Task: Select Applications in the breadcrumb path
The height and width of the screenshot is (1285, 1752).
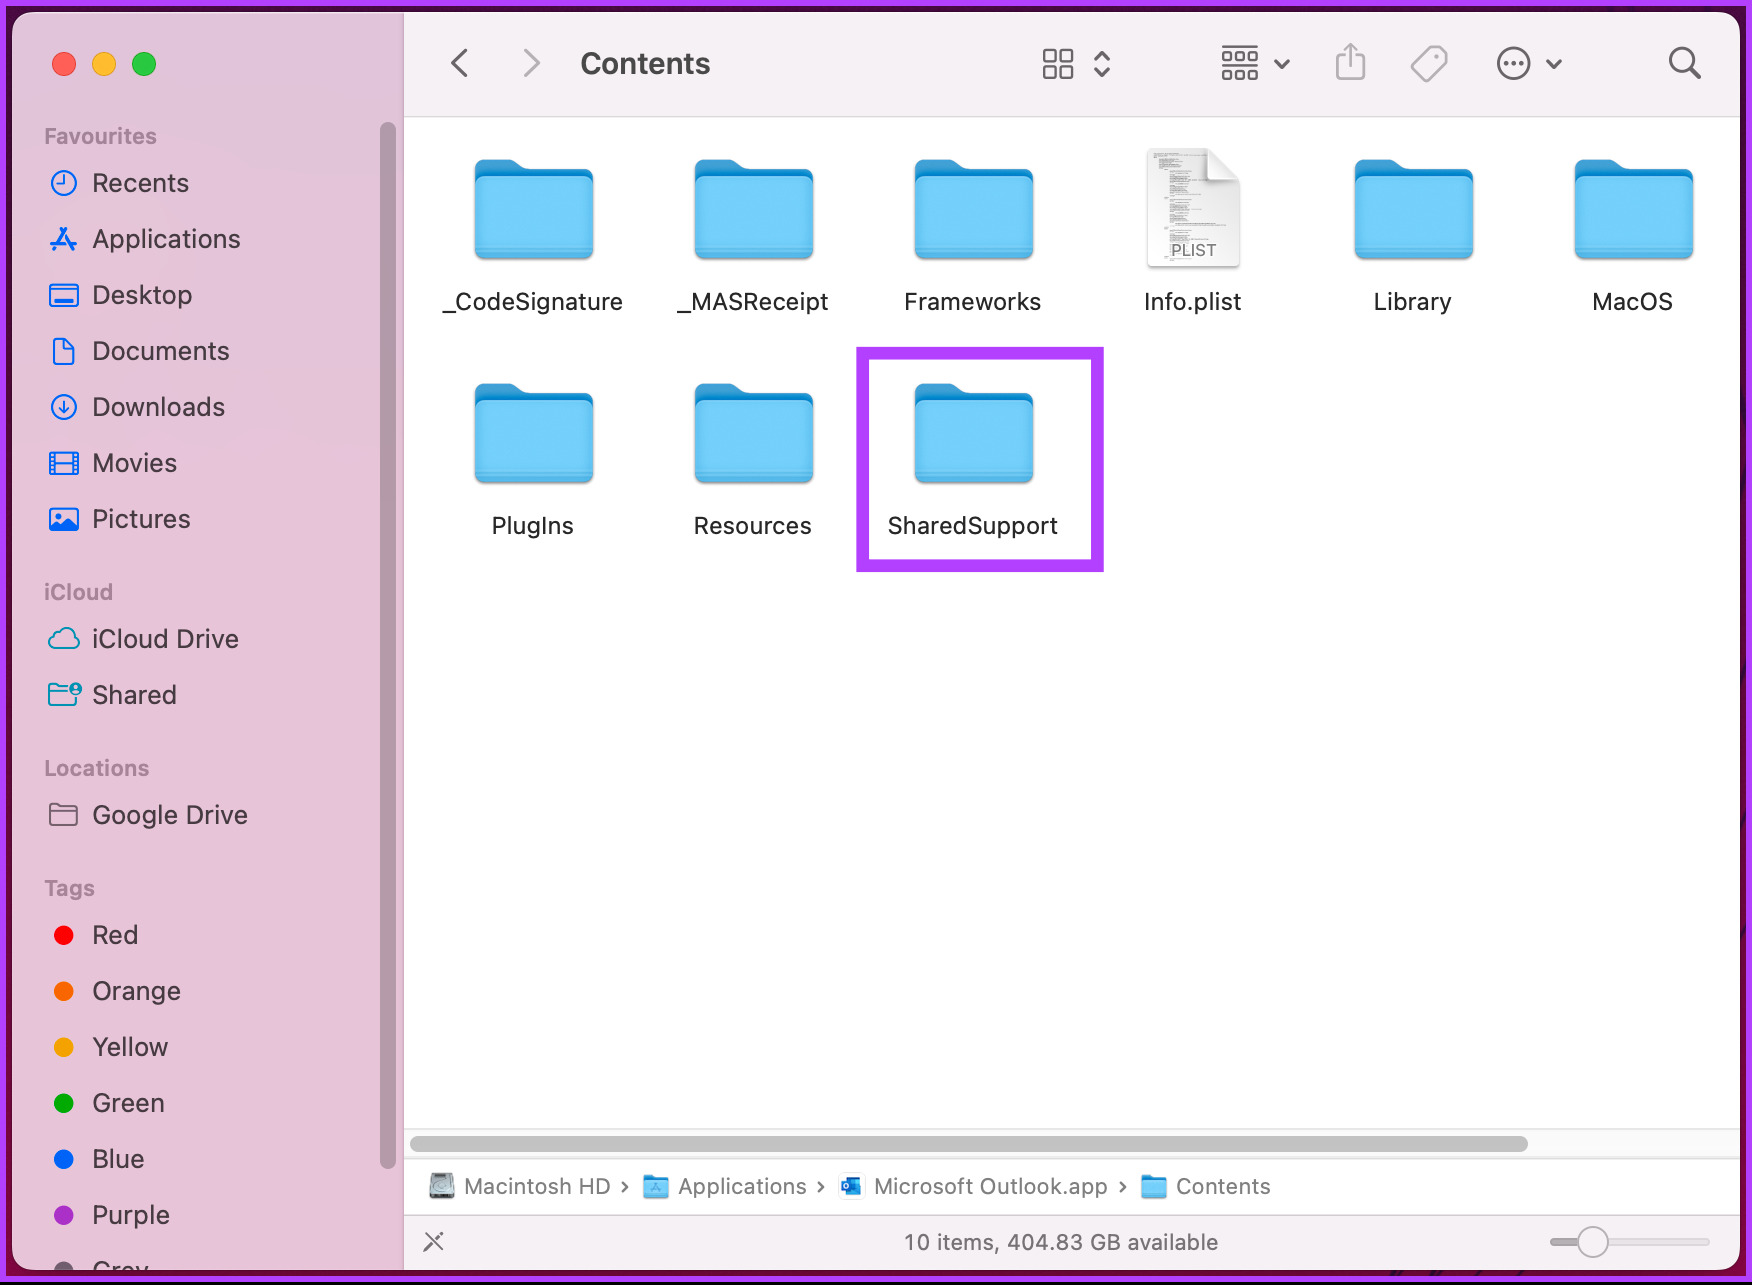Action: (743, 1186)
